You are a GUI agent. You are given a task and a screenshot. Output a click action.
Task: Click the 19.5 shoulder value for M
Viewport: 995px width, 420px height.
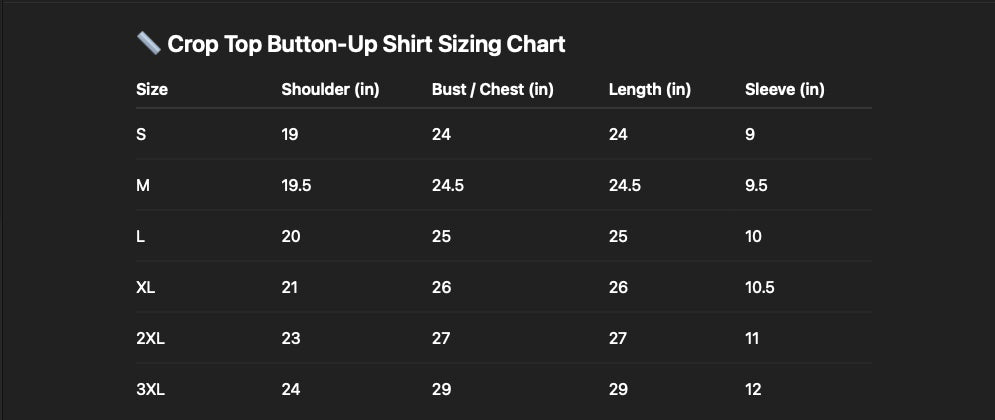pos(296,185)
